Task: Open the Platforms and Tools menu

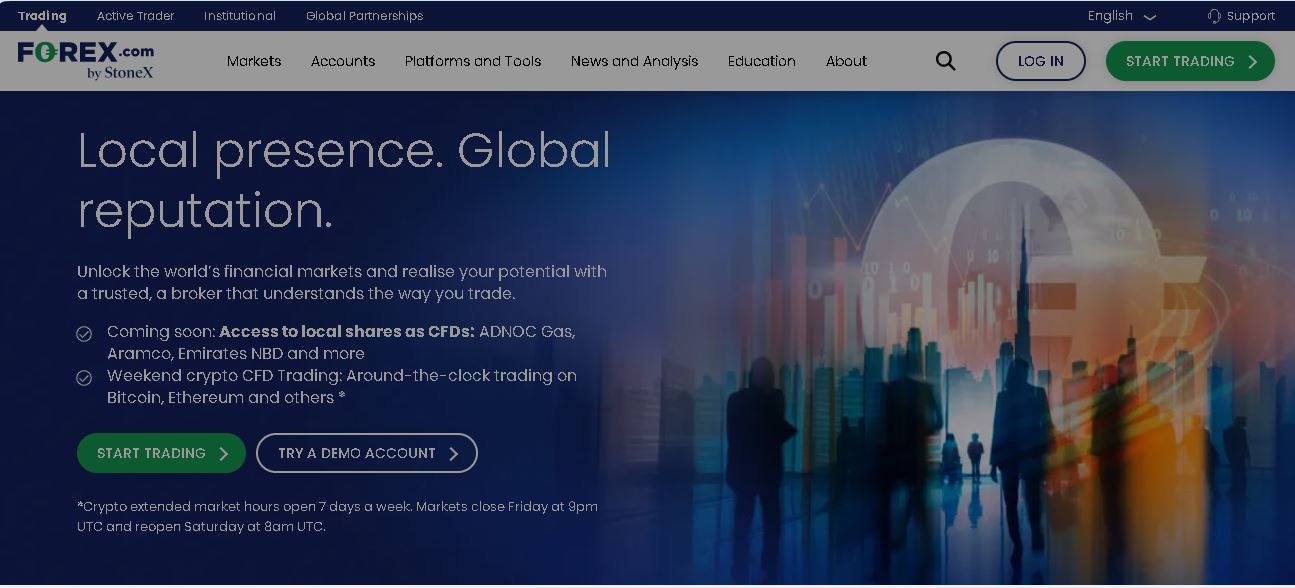Action: tap(473, 61)
